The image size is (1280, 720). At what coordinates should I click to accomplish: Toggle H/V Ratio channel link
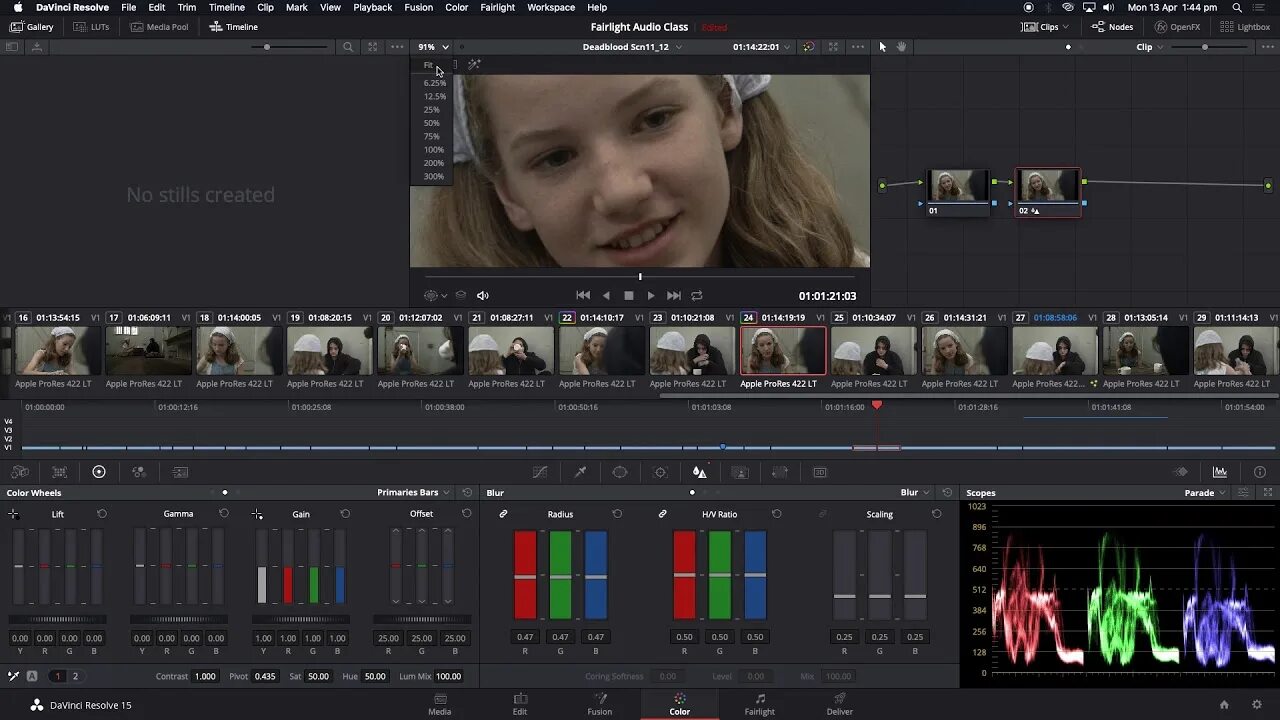tap(662, 514)
